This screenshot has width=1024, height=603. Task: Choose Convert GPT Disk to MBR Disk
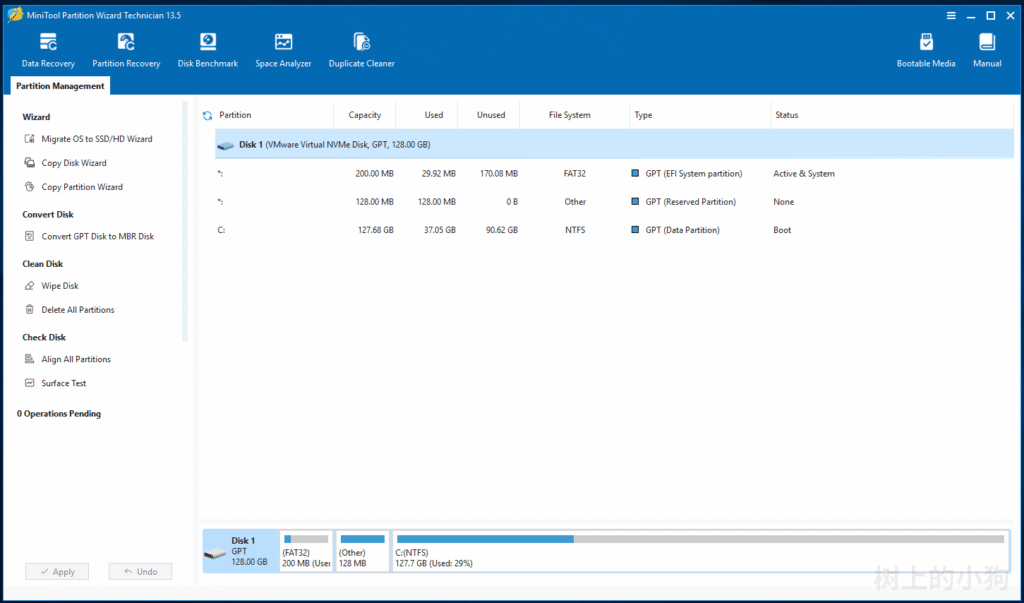tap(97, 237)
